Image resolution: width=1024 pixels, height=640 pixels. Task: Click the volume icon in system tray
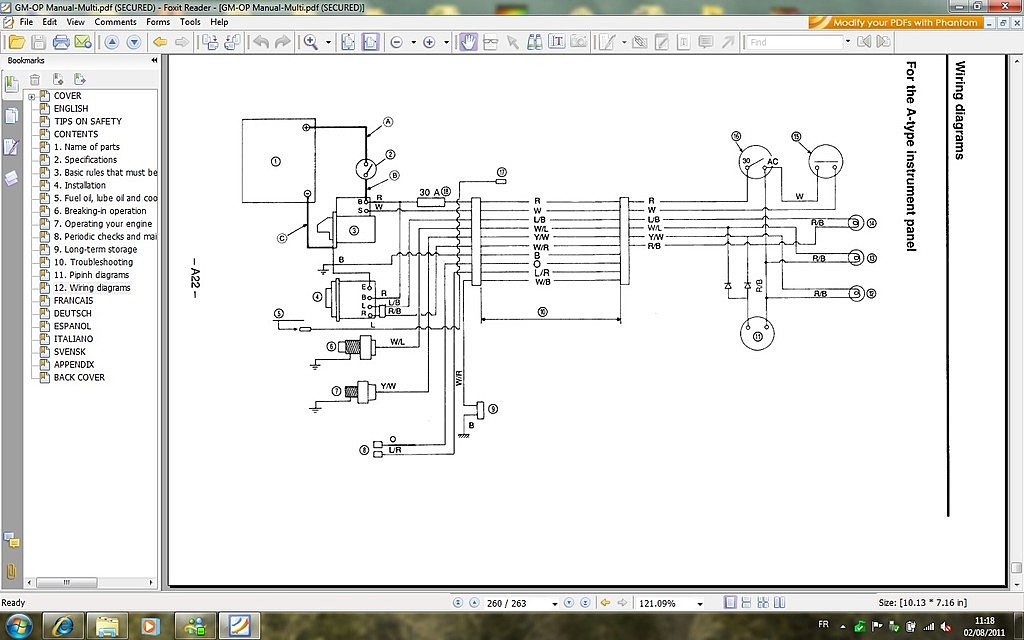[x=944, y=627]
